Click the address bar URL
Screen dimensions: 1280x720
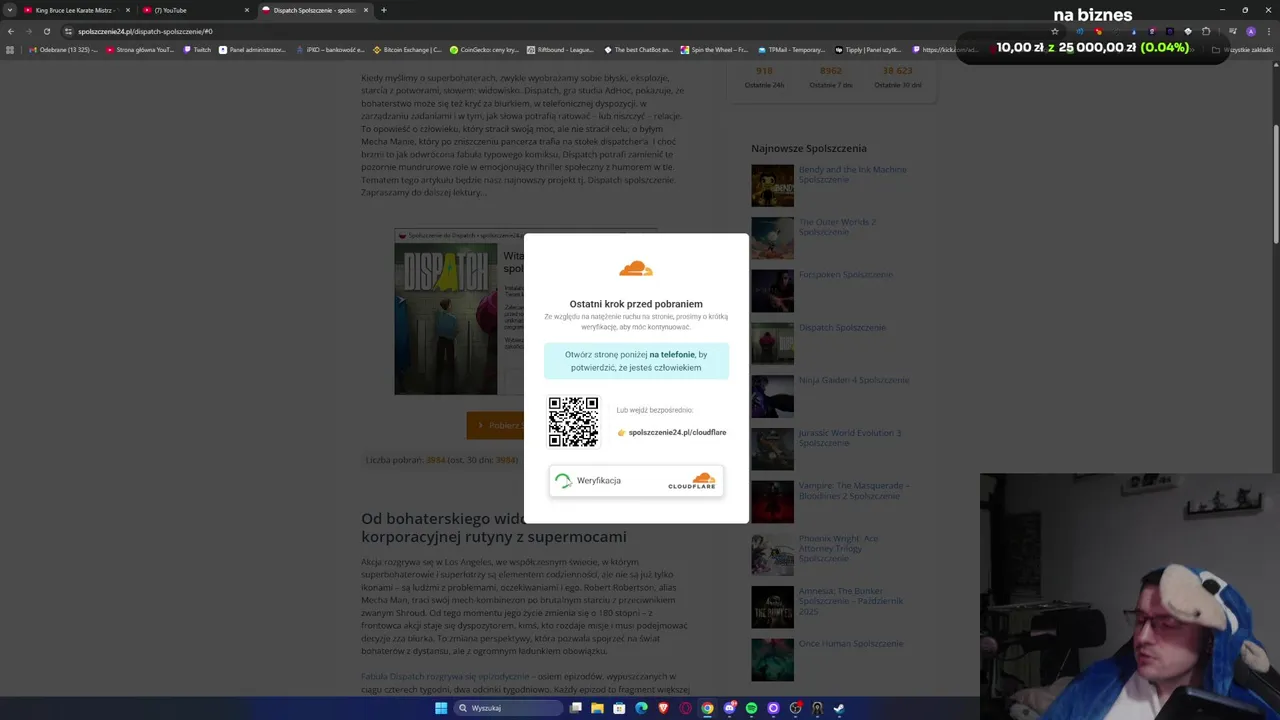[x=145, y=31]
